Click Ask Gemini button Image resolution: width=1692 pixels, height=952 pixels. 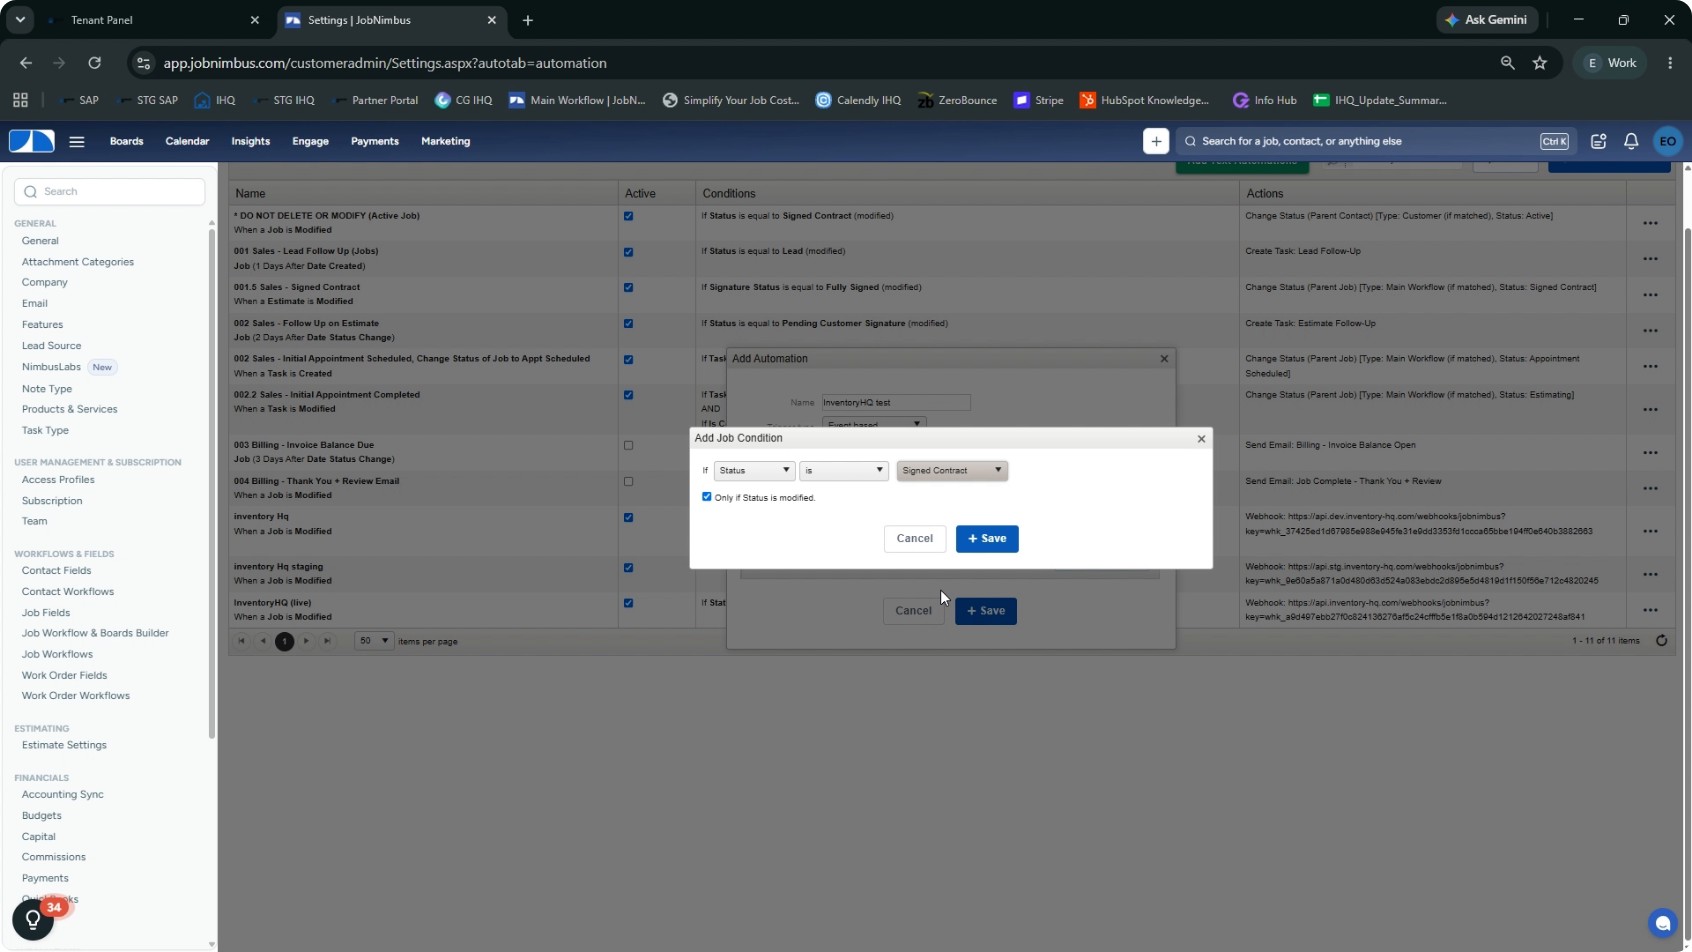(1487, 20)
